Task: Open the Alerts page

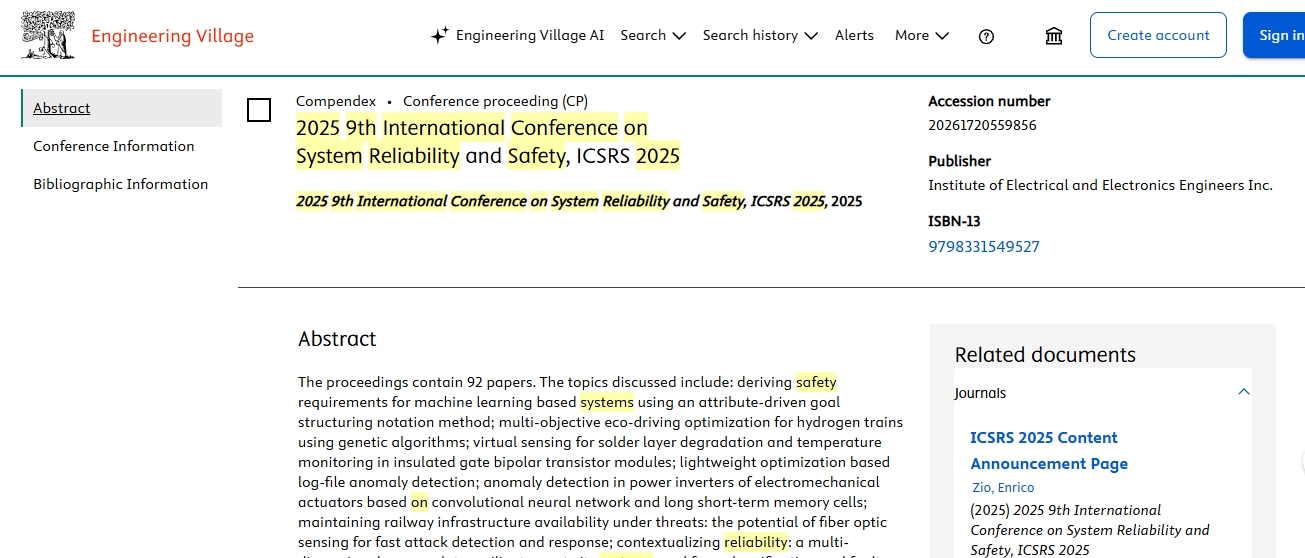Action: (854, 35)
